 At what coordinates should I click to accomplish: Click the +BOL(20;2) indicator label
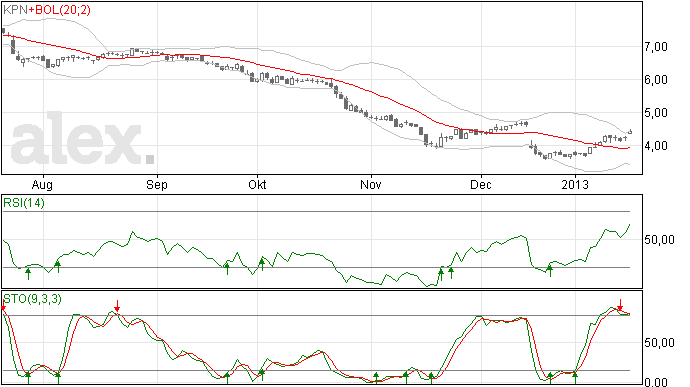[x=59, y=10]
